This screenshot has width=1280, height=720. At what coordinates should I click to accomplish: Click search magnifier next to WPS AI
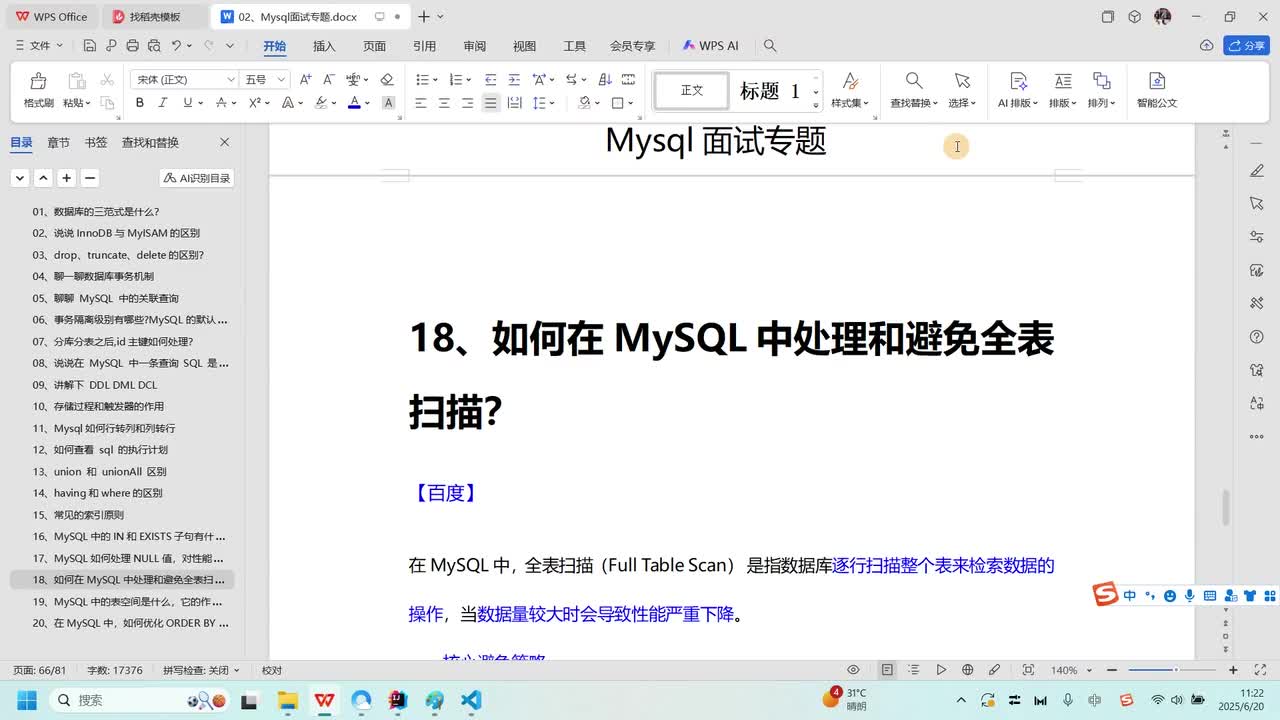(770, 46)
